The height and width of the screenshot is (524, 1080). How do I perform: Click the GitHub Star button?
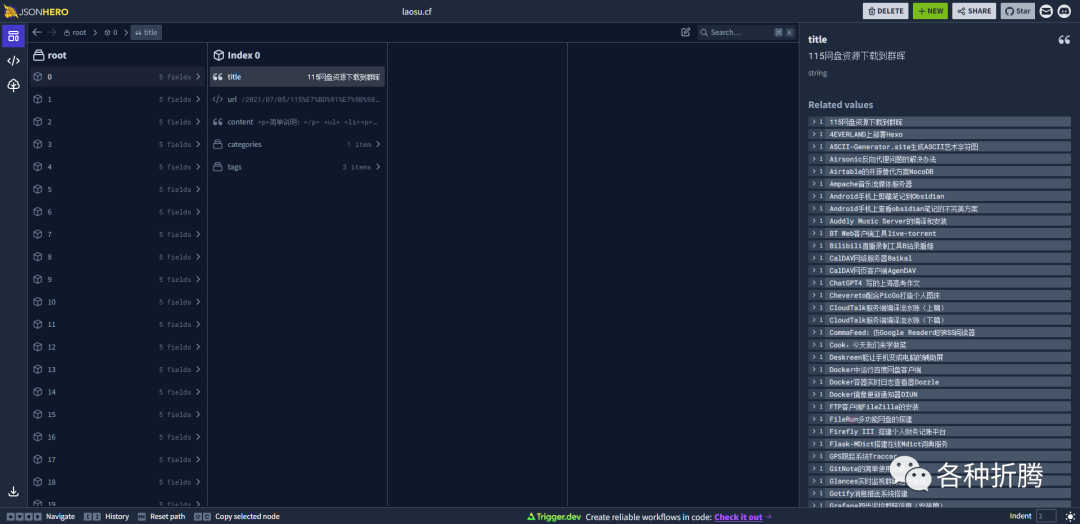pyautogui.click(x=1017, y=11)
